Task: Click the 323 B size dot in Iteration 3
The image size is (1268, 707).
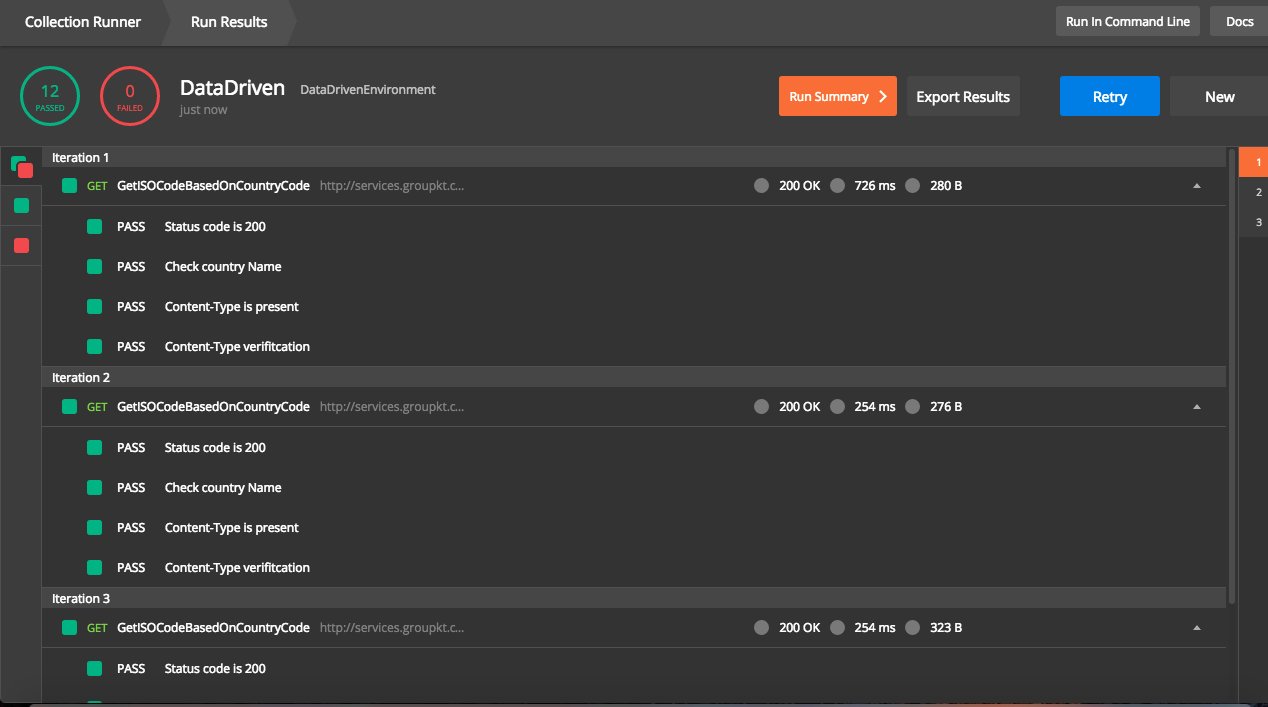Action: [912, 627]
